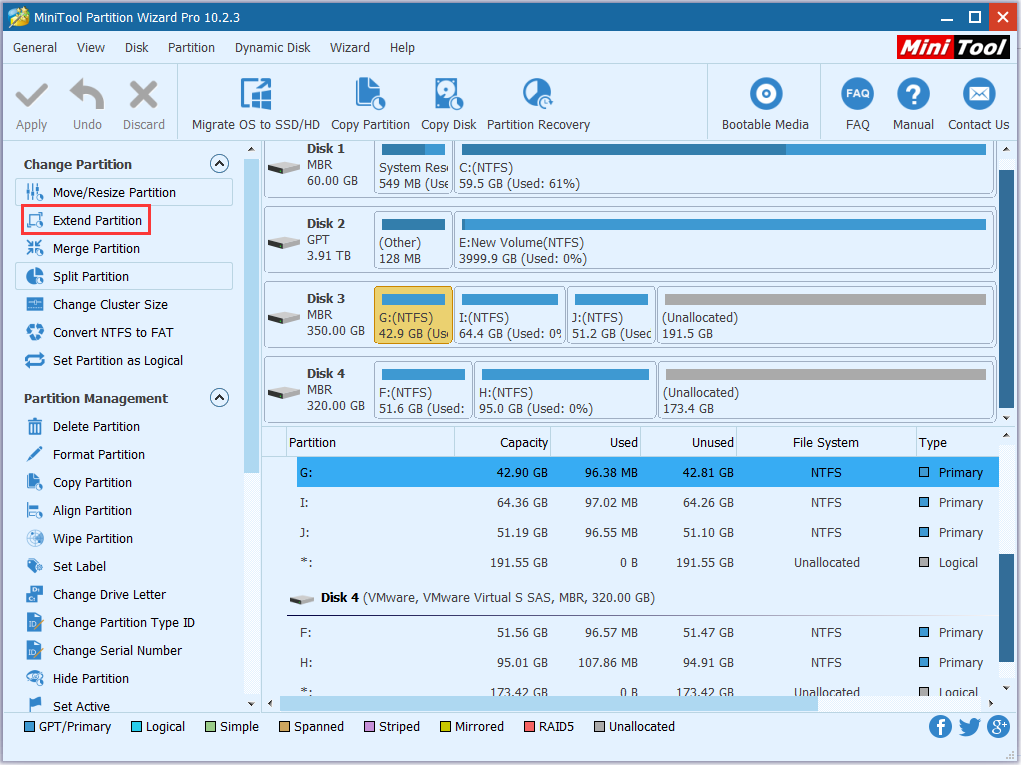Sort by the Unused column header

[x=689, y=442]
